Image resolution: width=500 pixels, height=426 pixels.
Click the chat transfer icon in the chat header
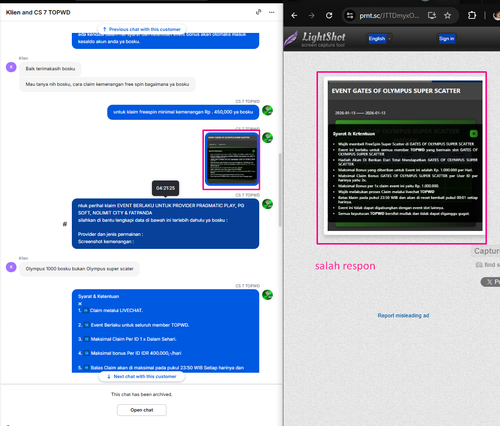258,12
